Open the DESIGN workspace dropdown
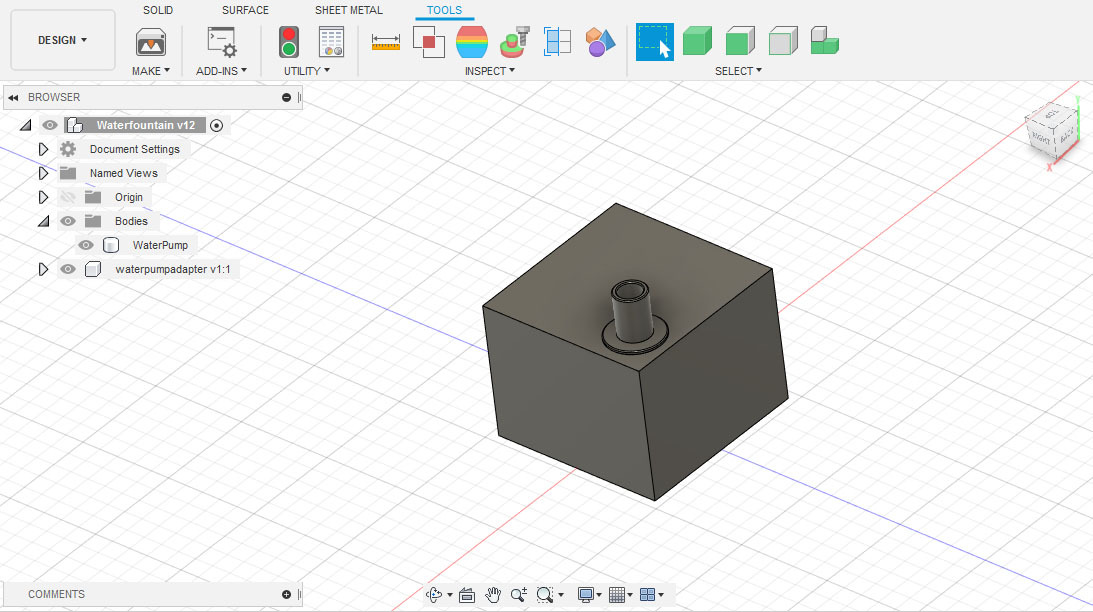The image size is (1093, 612). (x=63, y=40)
